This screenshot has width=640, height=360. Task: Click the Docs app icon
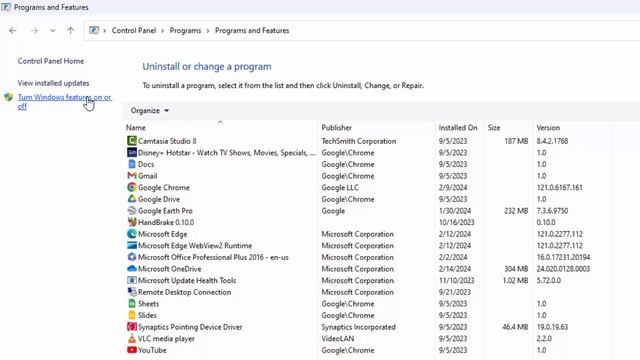coord(131,164)
